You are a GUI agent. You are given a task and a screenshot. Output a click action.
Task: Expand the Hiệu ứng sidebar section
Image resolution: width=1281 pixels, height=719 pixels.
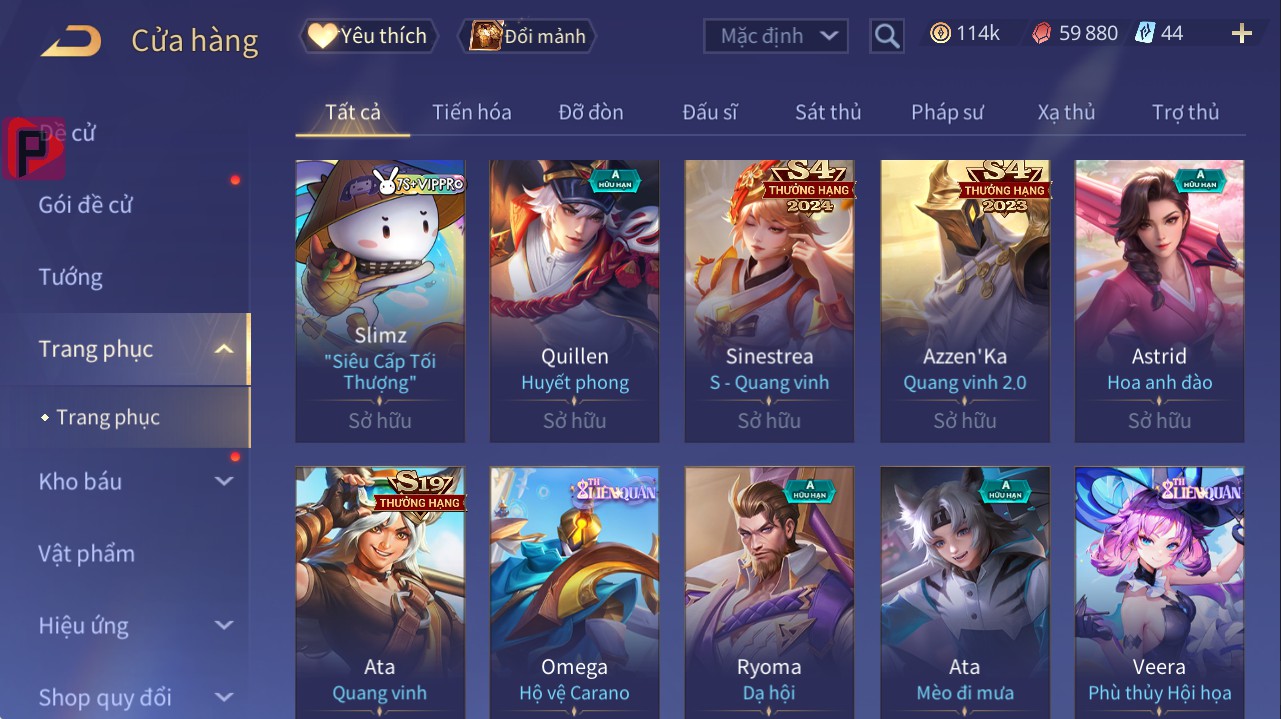[x=224, y=625]
